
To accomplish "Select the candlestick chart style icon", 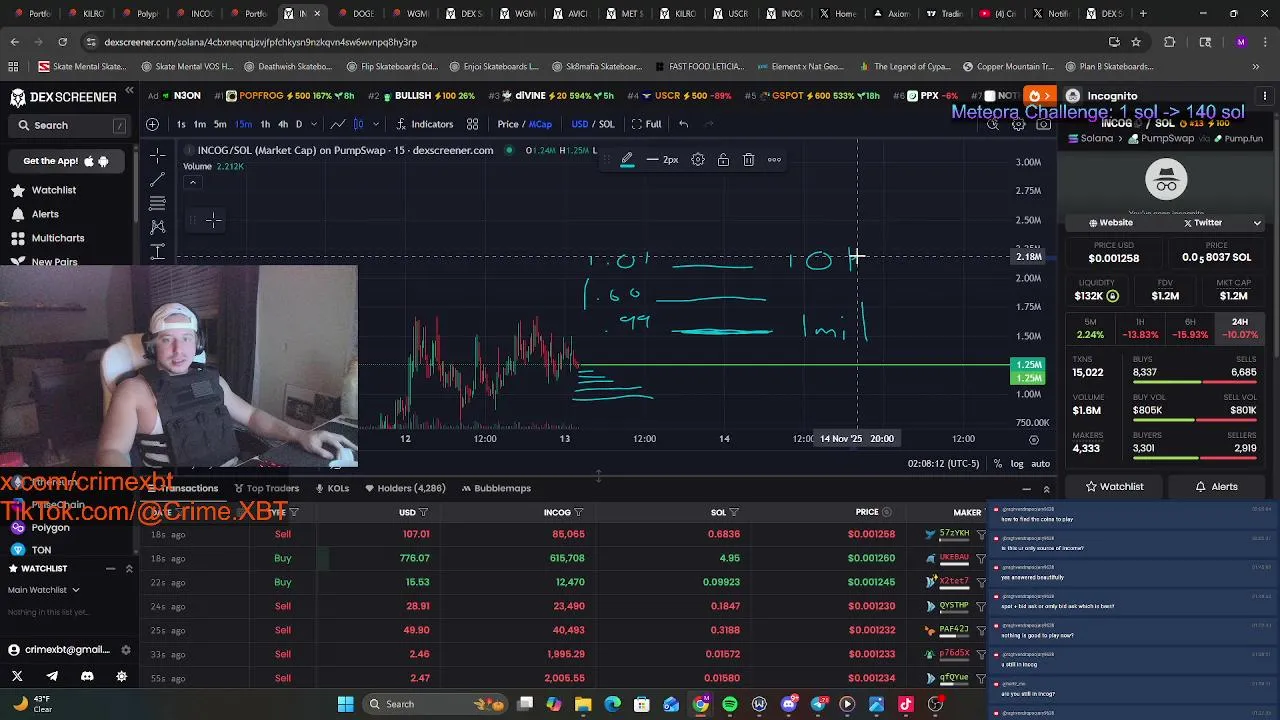I will point(358,124).
